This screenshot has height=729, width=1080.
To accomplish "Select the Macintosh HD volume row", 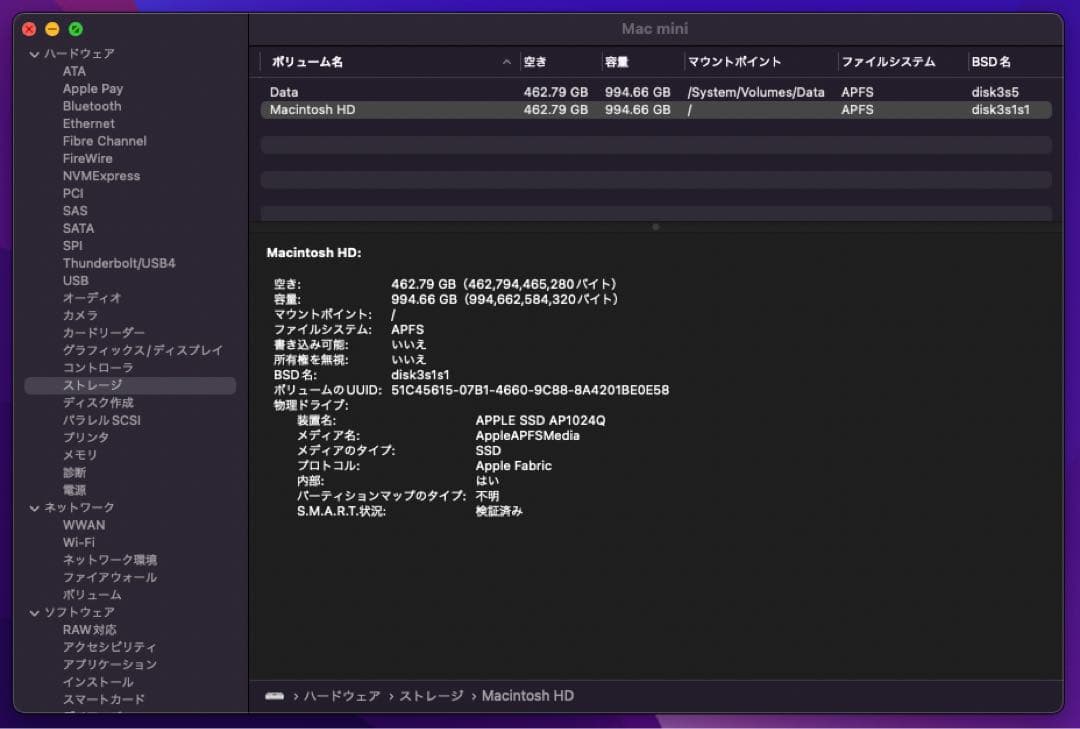I will (312, 110).
